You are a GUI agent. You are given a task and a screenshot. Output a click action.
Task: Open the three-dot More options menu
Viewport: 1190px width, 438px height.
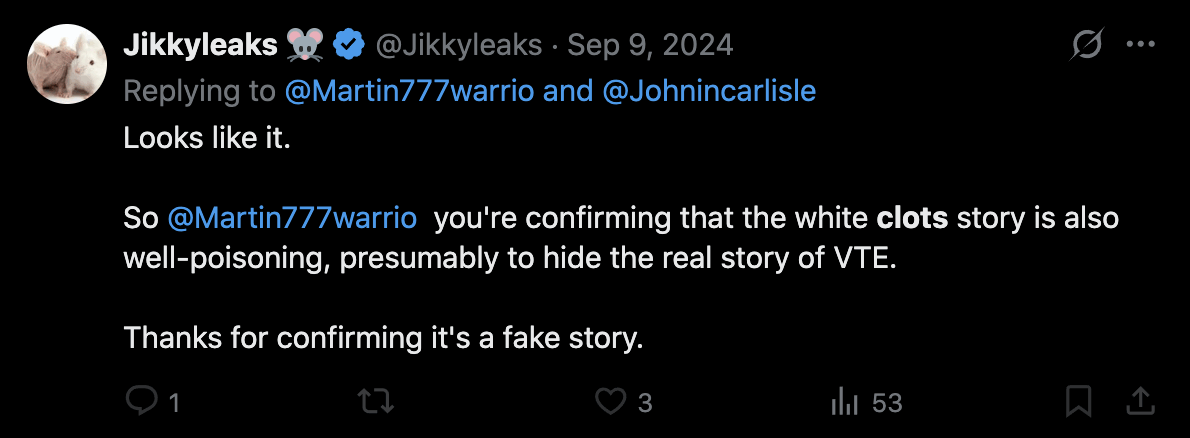coord(1140,45)
